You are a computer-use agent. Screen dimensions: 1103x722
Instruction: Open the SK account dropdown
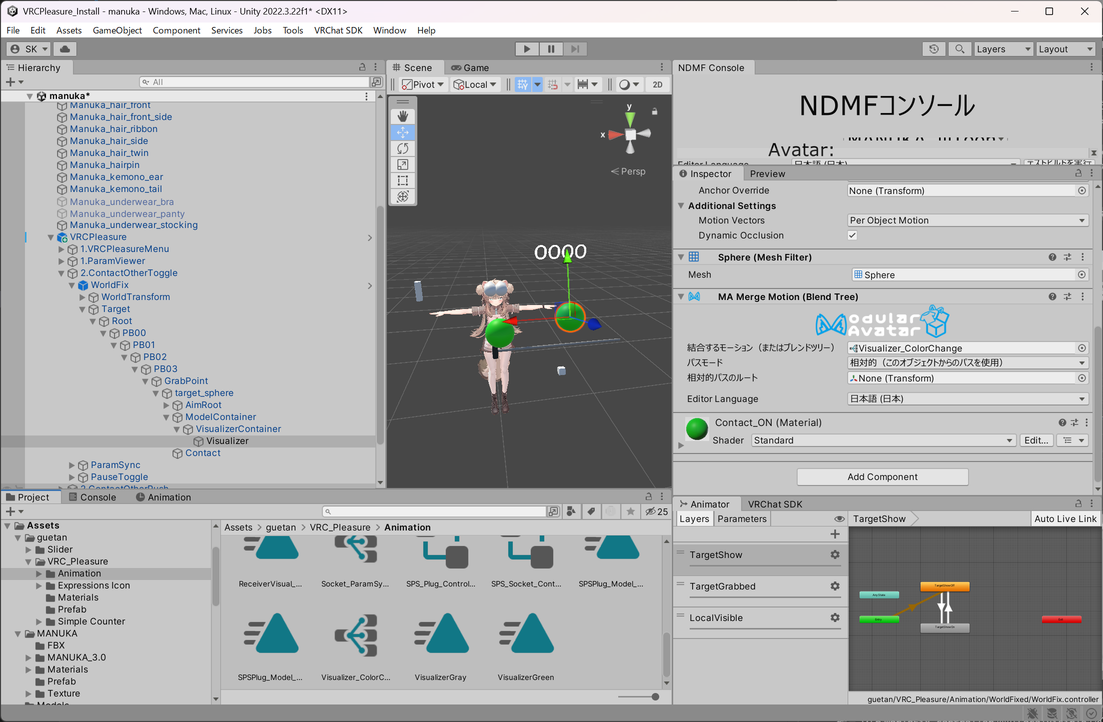point(29,49)
